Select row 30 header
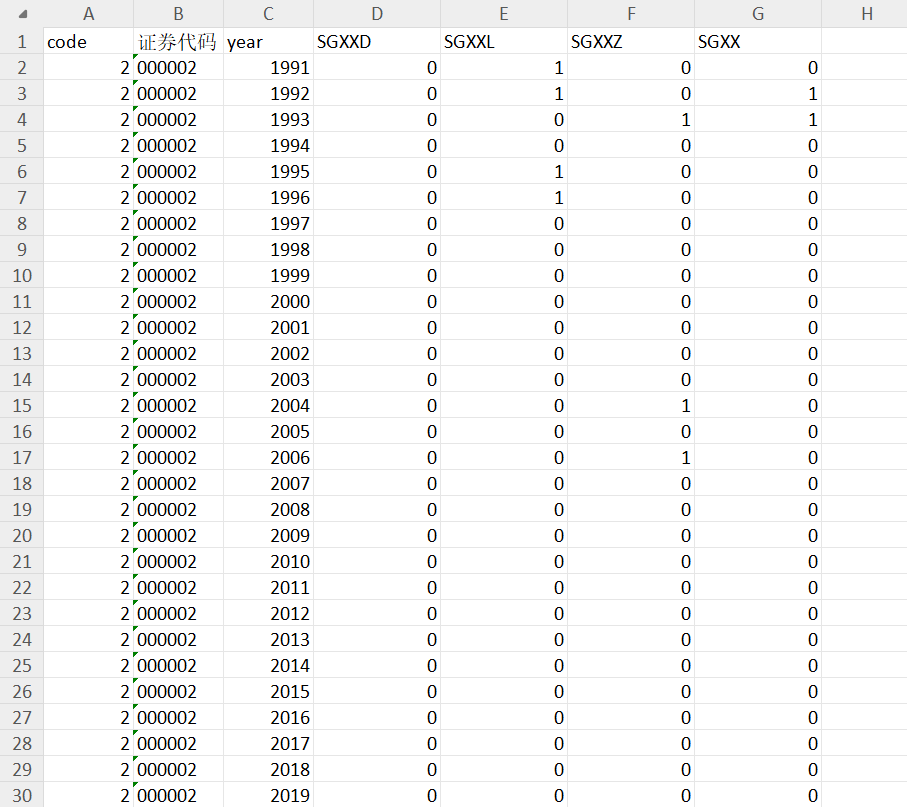907x807 pixels. coord(22,795)
